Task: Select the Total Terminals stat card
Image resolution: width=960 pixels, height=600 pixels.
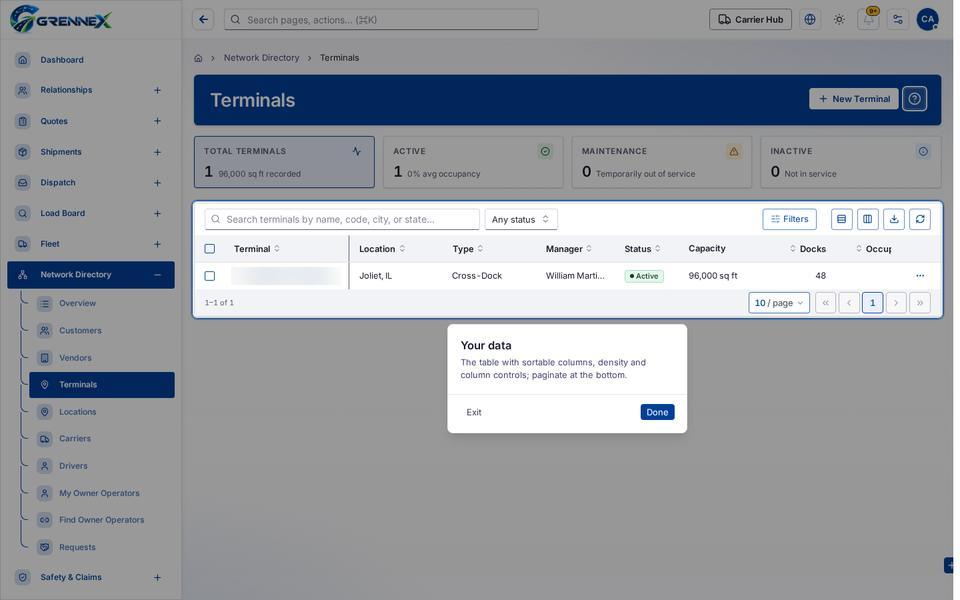Action: [284, 162]
